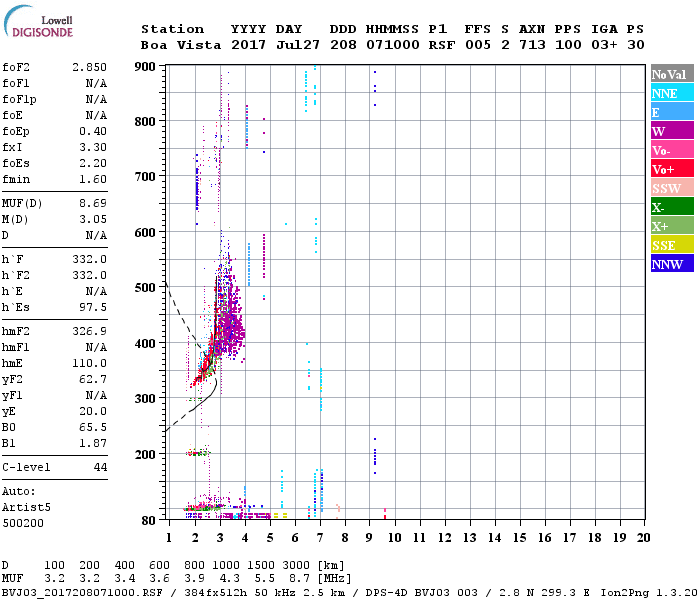Screen dimensions: 700x600
Task: Click the hmE value 110.0
Action: coord(89,363)
